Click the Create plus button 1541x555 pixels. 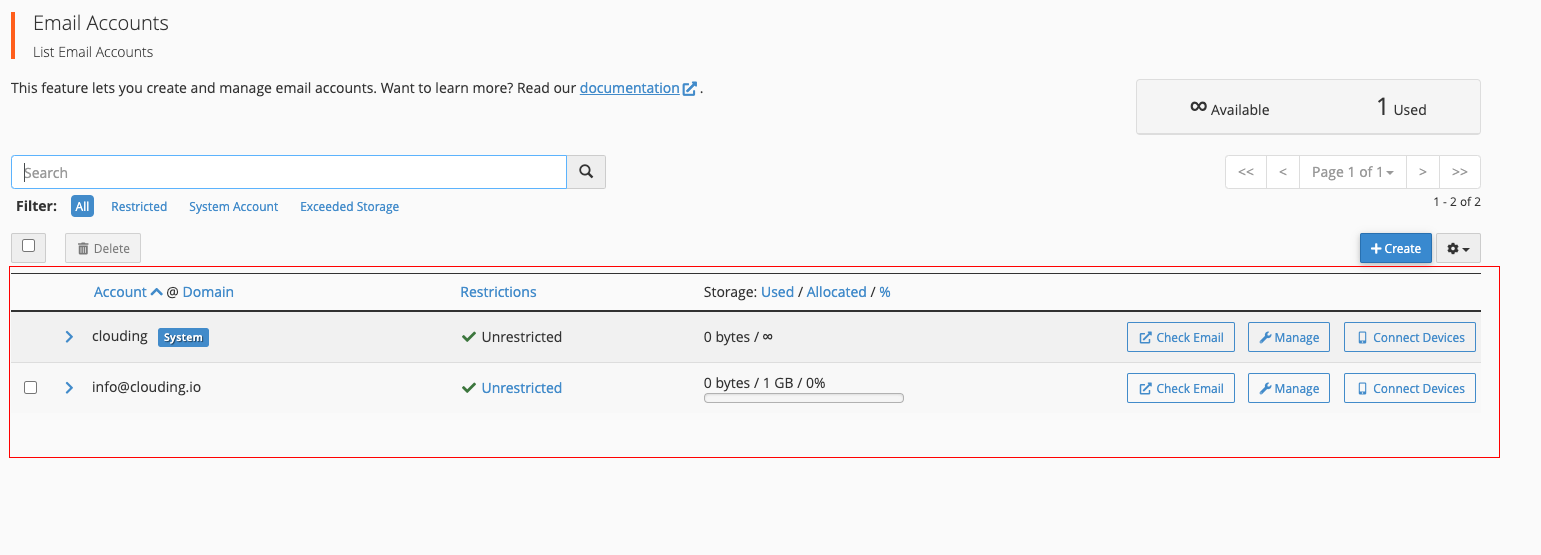(x=1396, y=248)
